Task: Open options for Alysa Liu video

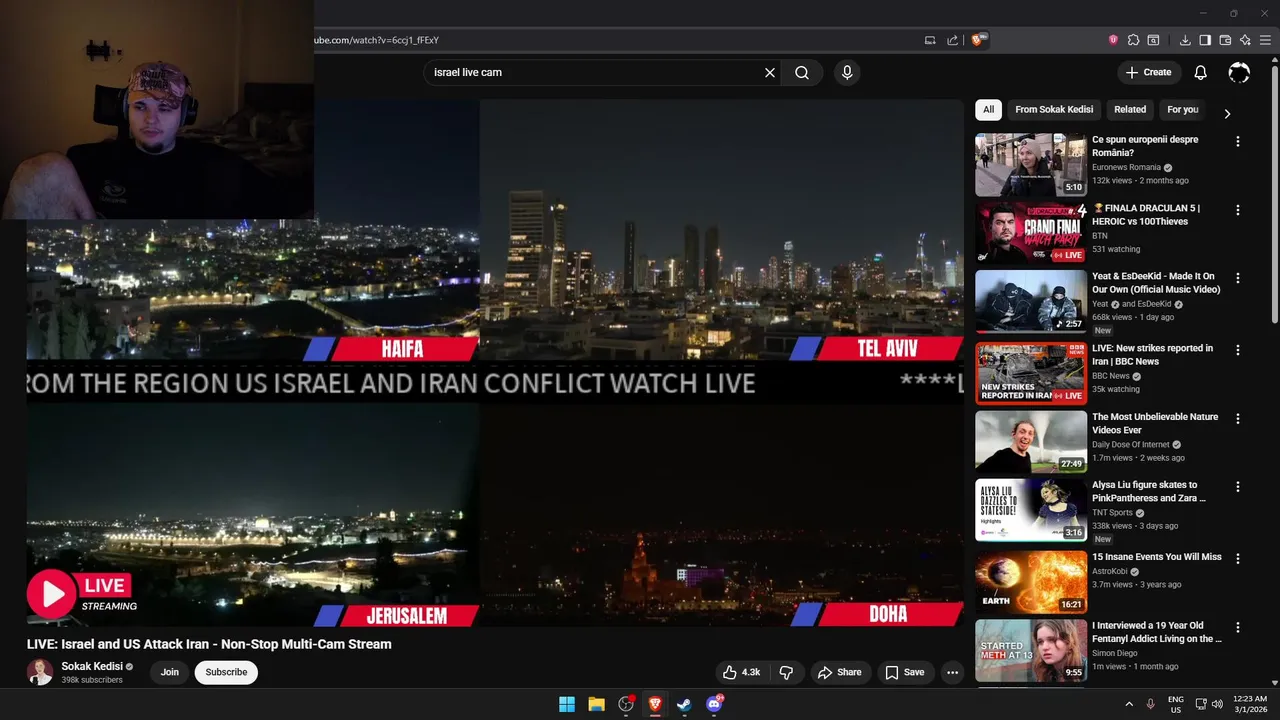Action: pos(1238,487)
